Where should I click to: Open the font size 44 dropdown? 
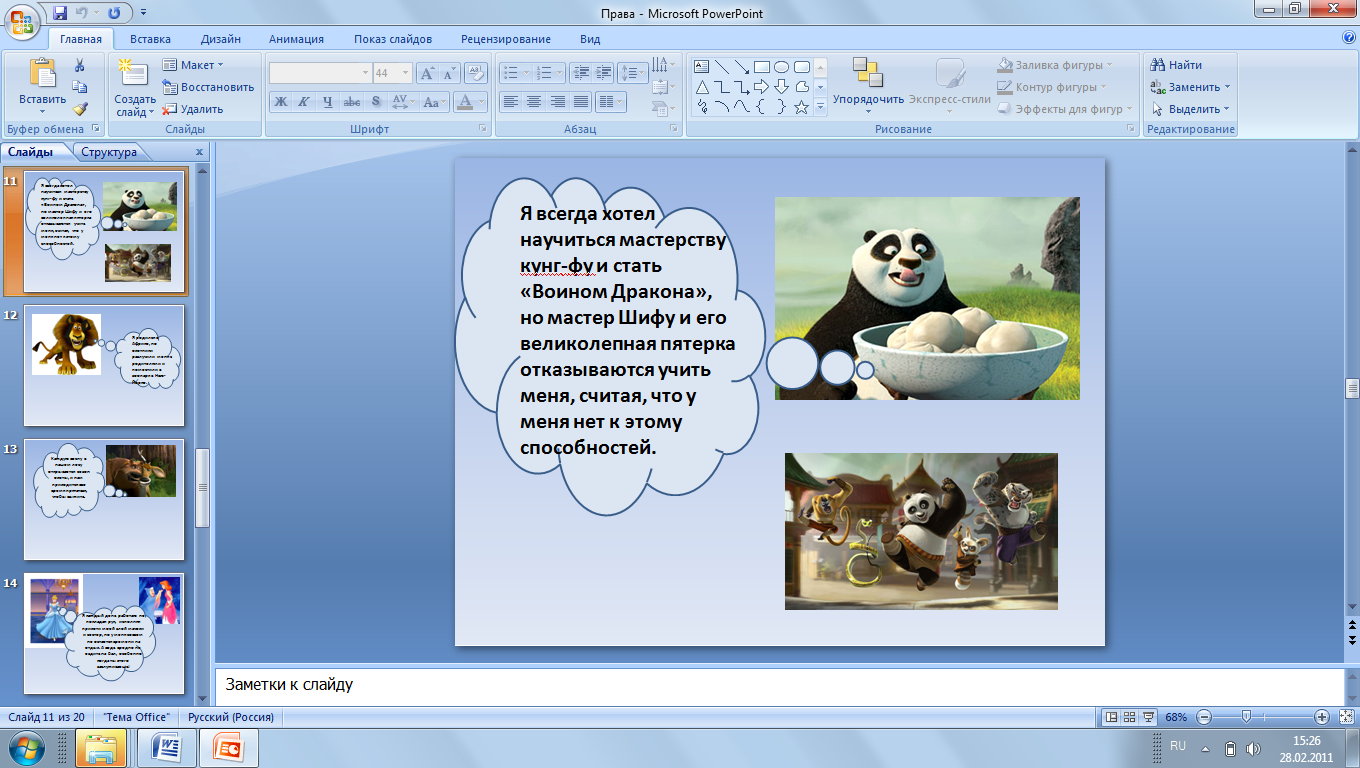point(405,73)
